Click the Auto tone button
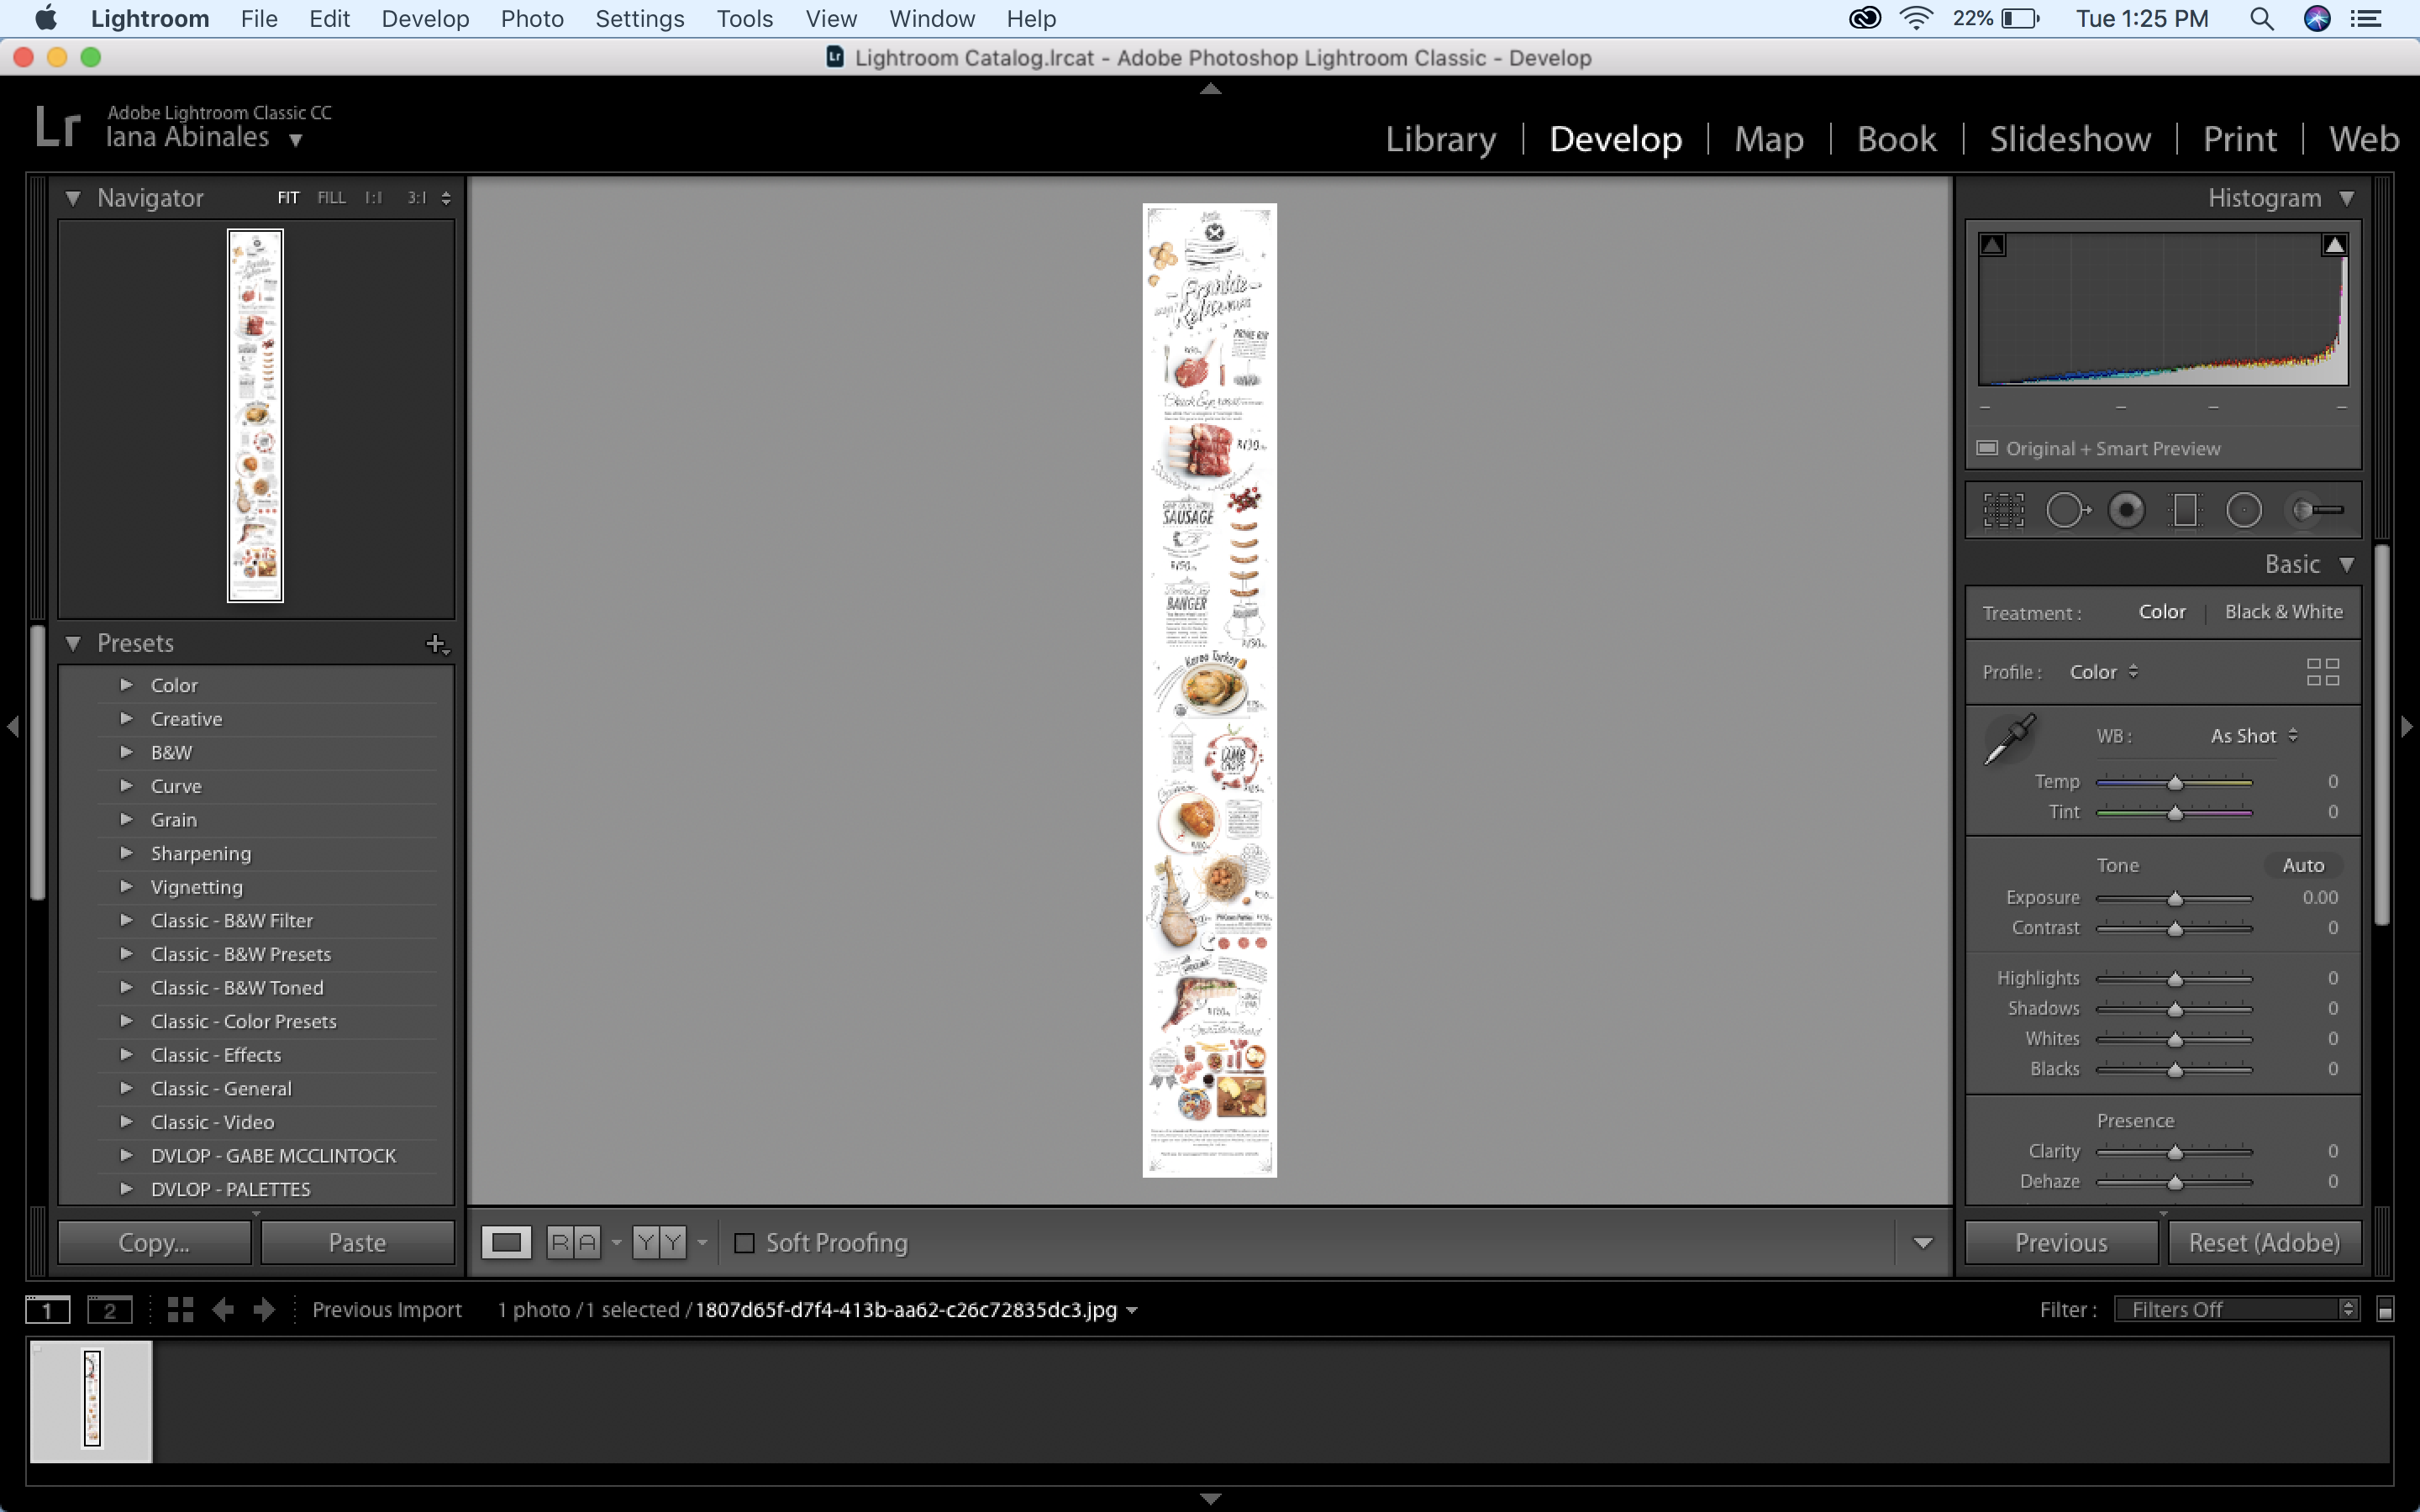Screen dimensions: 2420x1512 tap(2302, 865)
